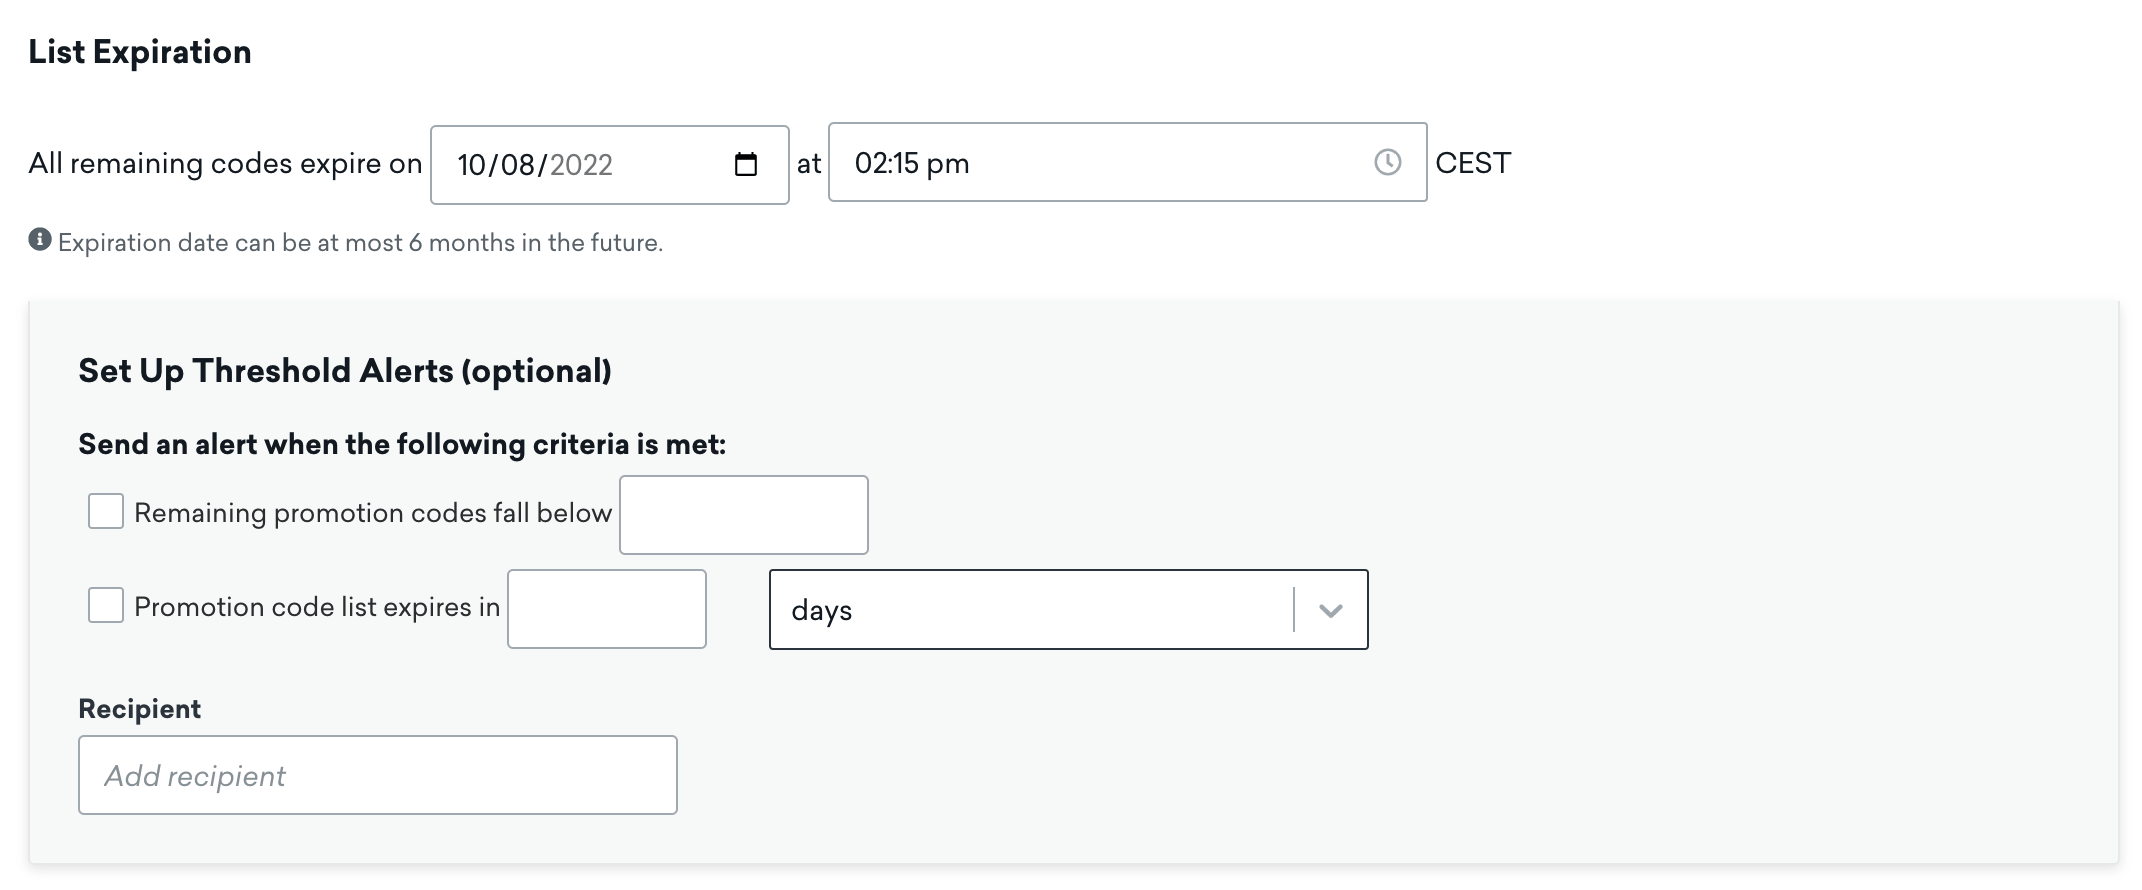Open the calendar picker icon in date field
2142x890 pixels.
tap(746, 164)
